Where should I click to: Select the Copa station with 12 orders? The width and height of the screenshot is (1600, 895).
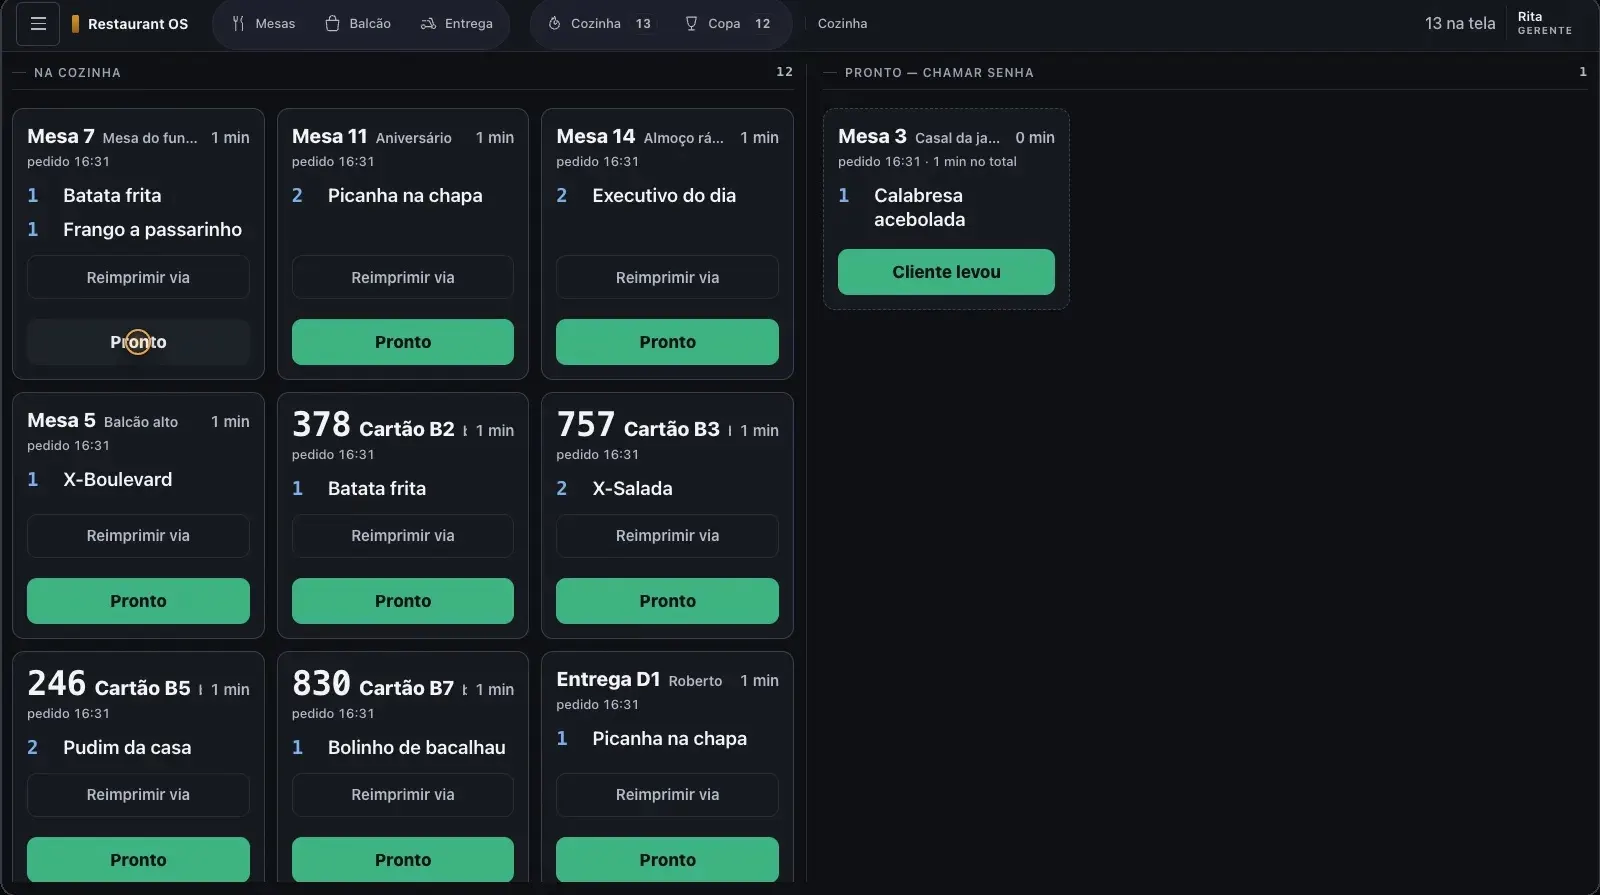click(x=727, y=24)
